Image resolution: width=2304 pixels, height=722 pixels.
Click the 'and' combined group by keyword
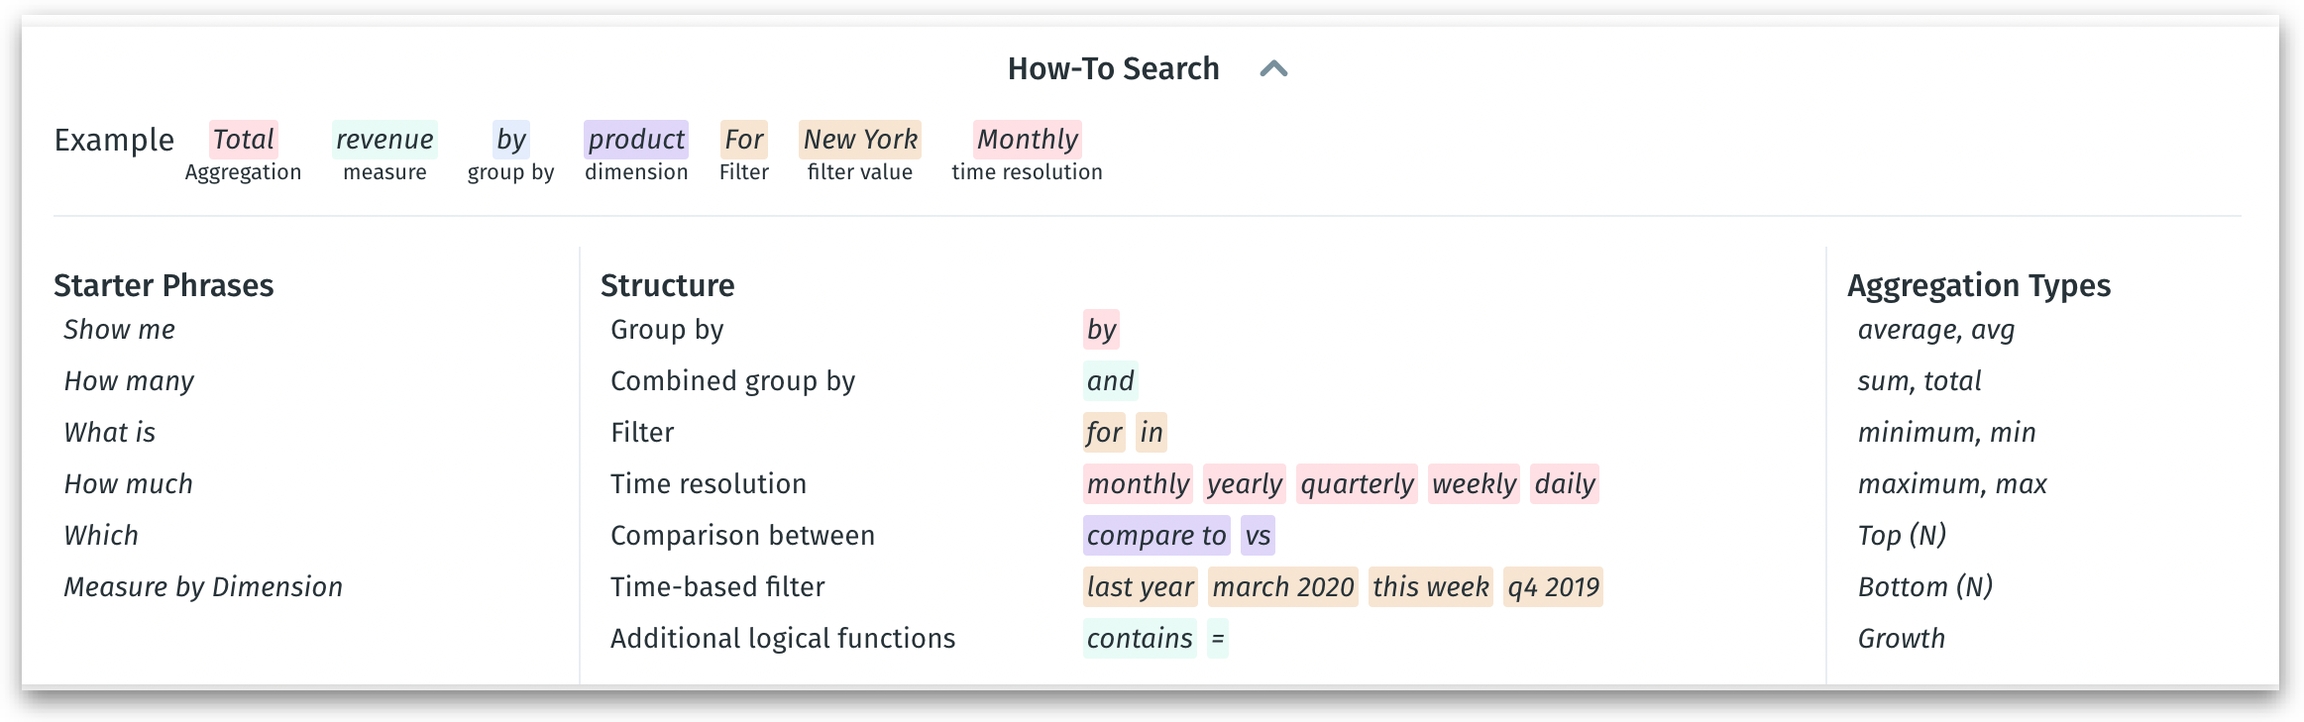pos(1110,381)
